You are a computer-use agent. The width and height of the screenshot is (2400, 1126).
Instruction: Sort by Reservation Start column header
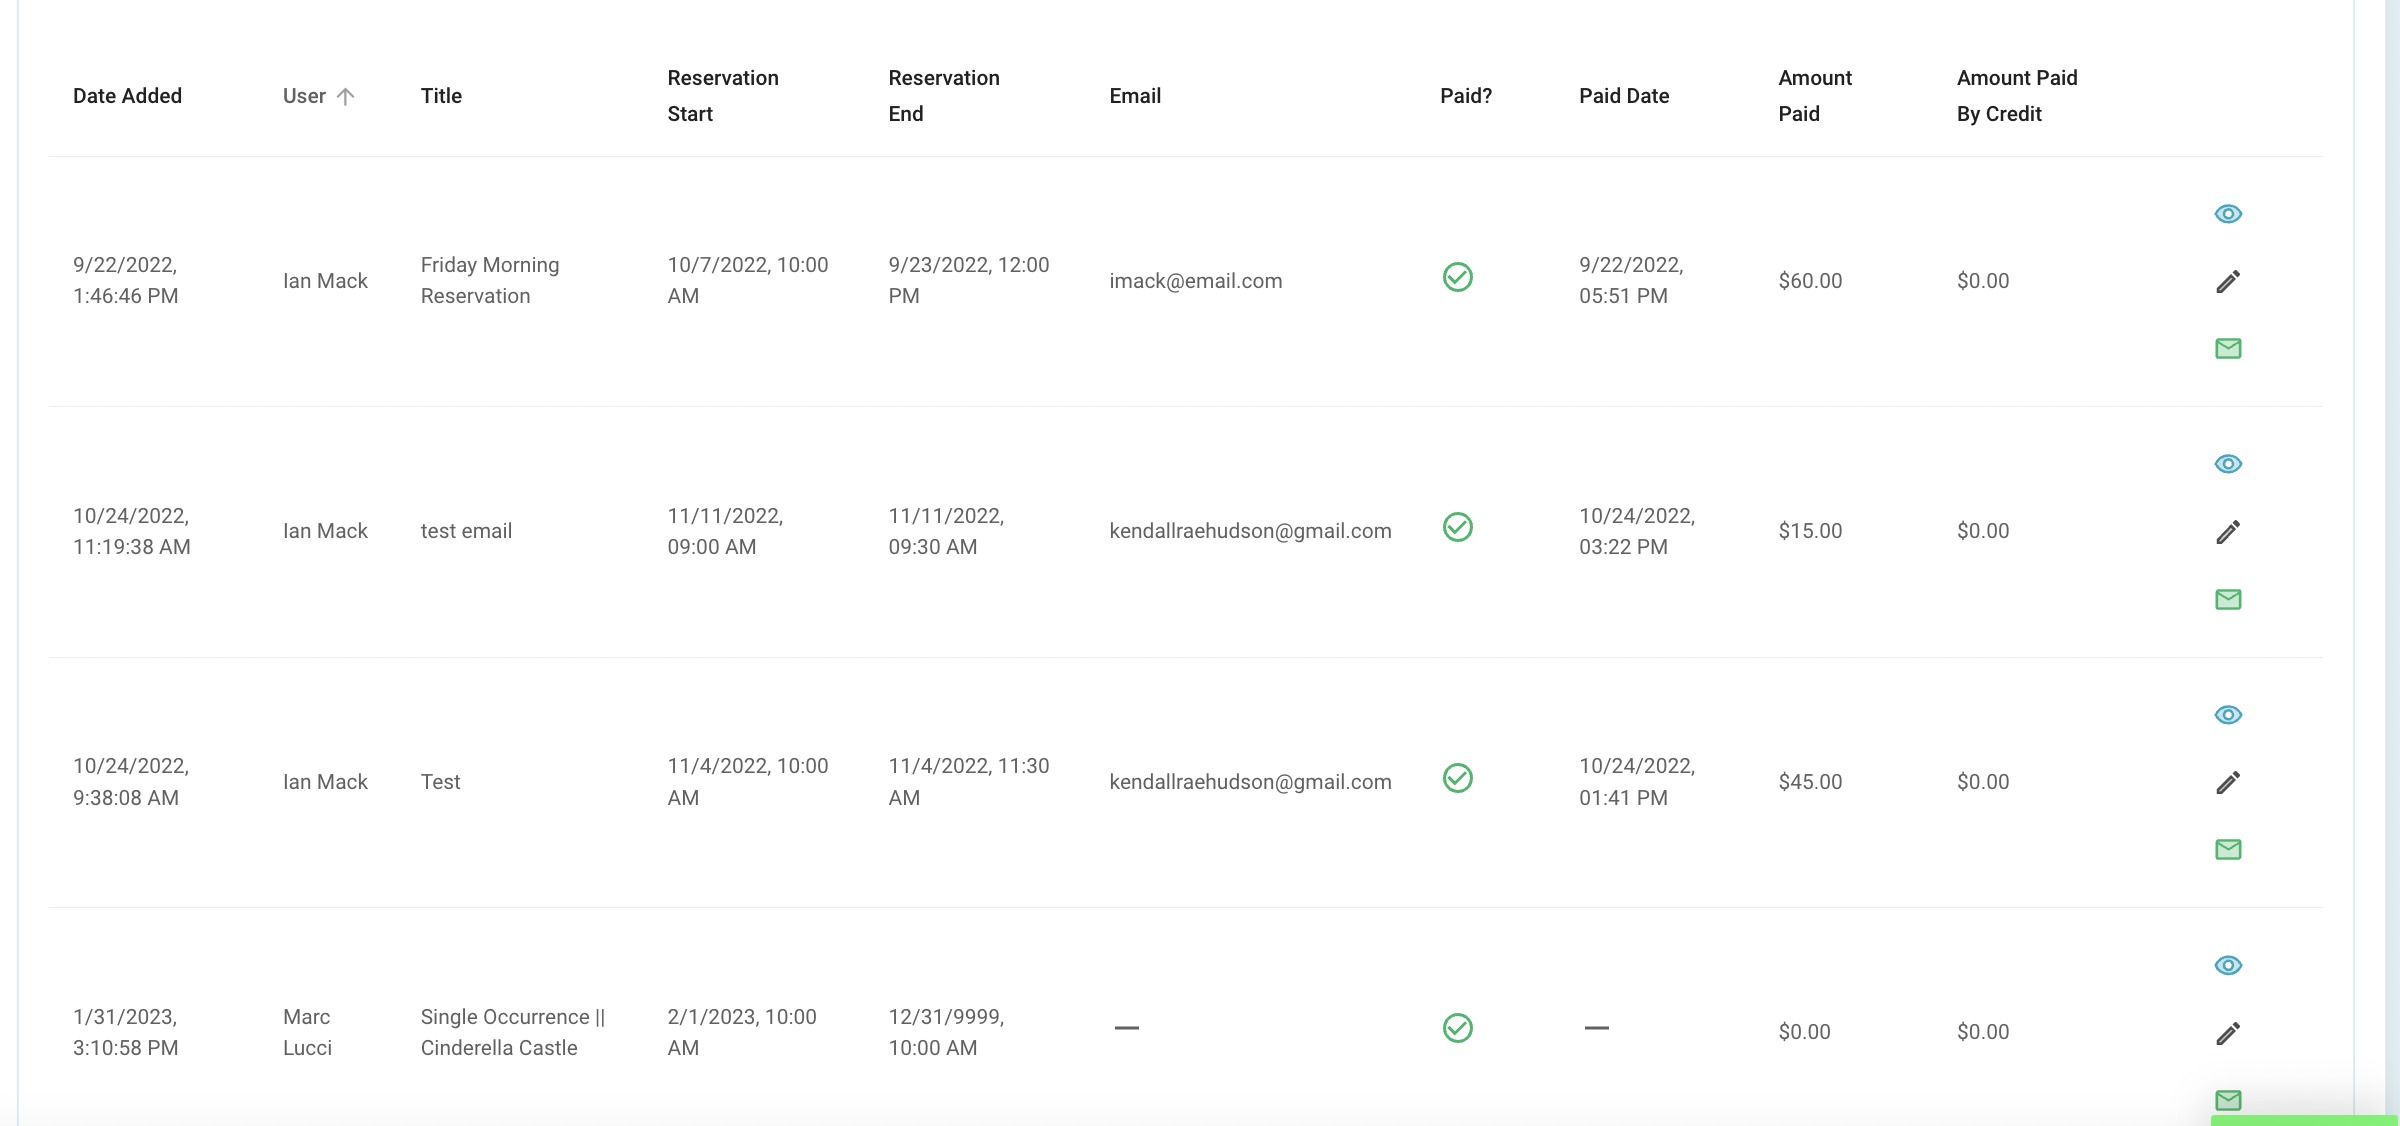coord(723,96)
